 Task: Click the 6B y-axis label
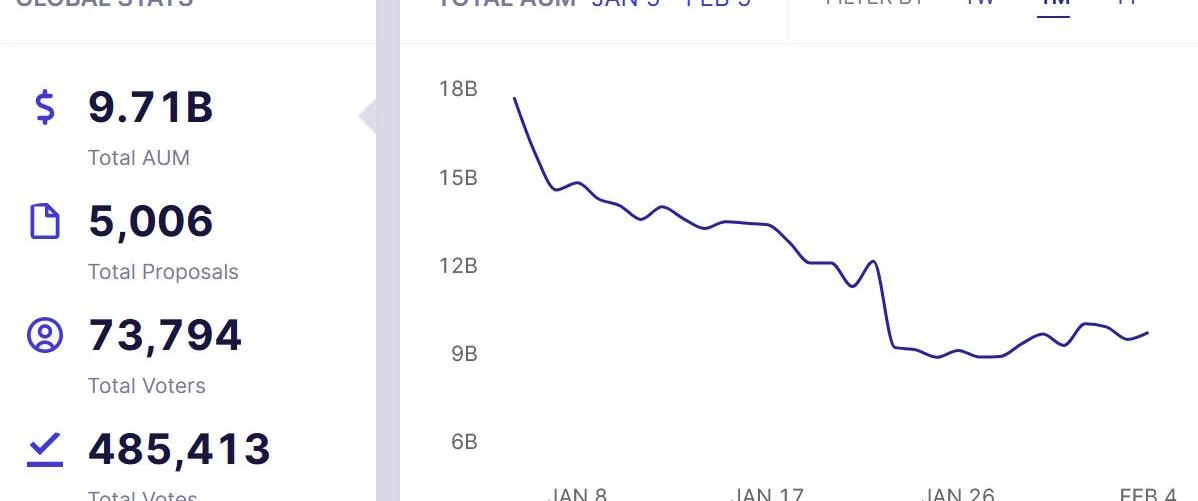(x=463, y=442)
